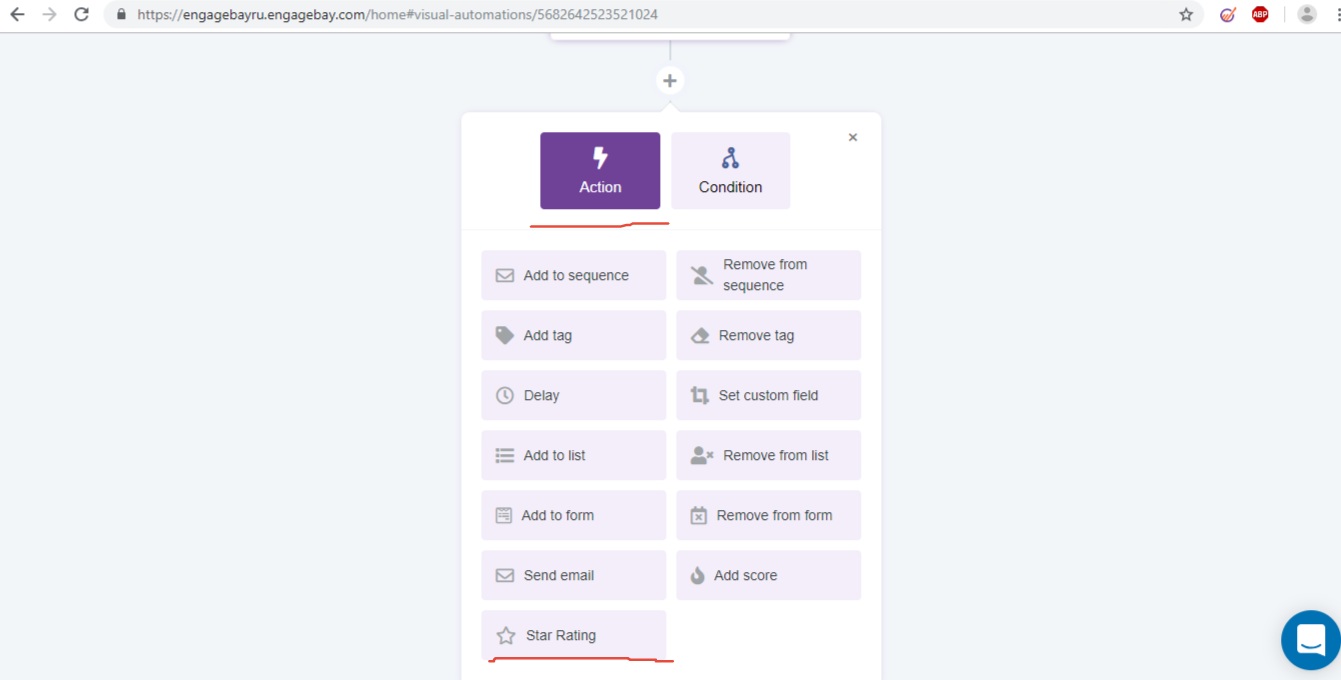Click the Remove from form calendar icon
Viewport: 1341px width, 680px height.
point(699,516)
